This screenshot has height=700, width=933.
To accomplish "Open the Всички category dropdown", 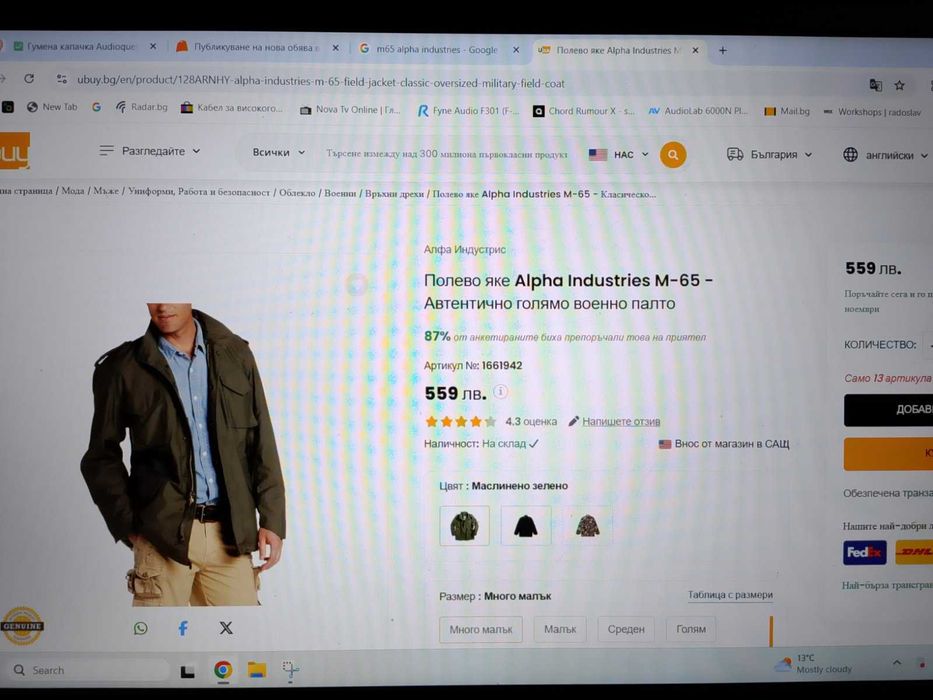I will pos(278,152).
